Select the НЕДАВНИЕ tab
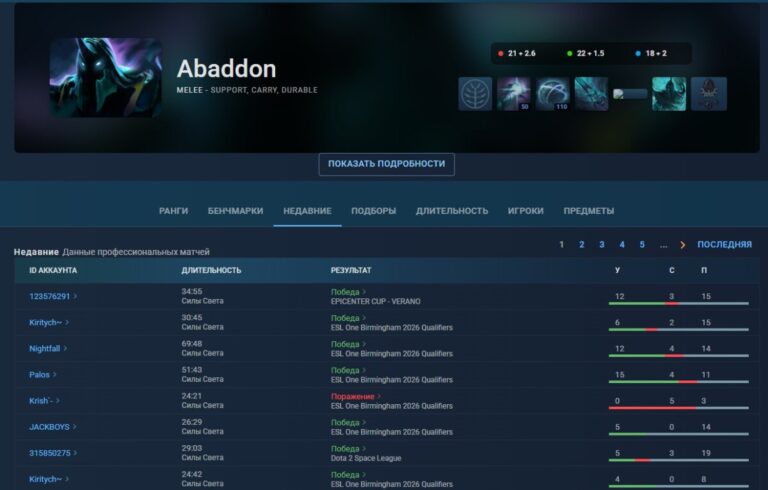 tap(307, 211)
